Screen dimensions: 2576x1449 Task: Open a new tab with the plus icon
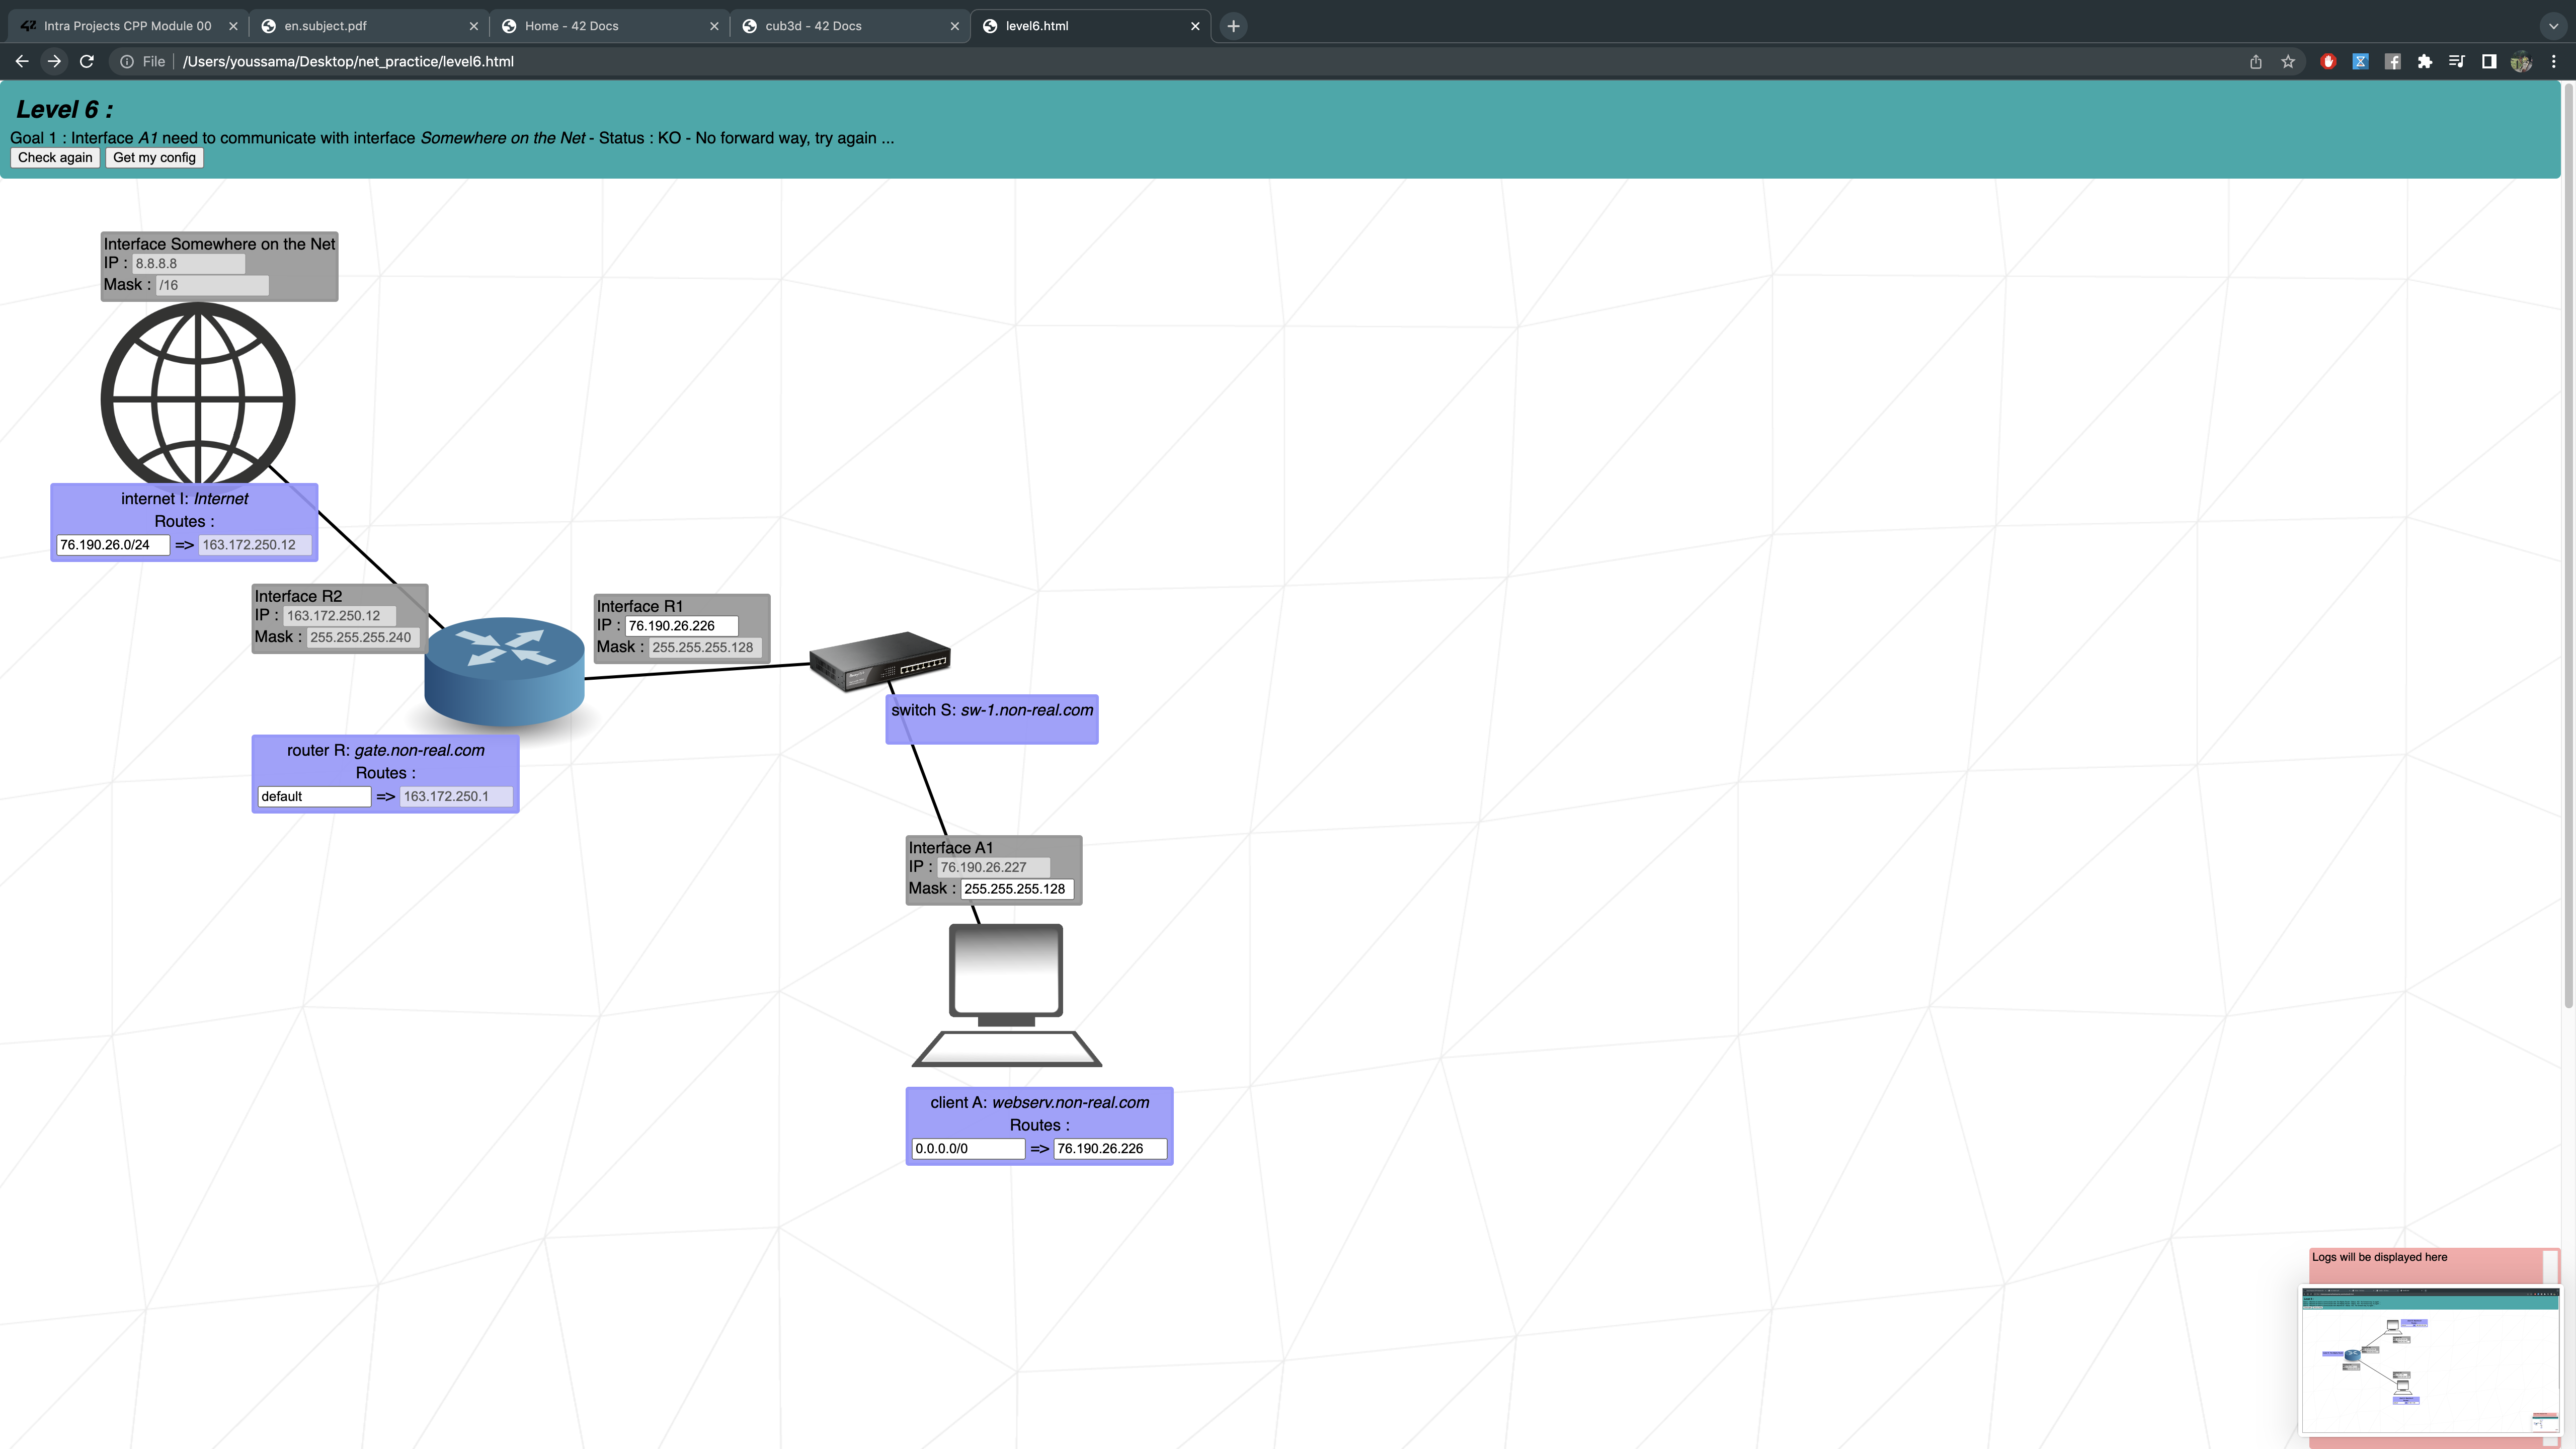tap(1233, 26)
